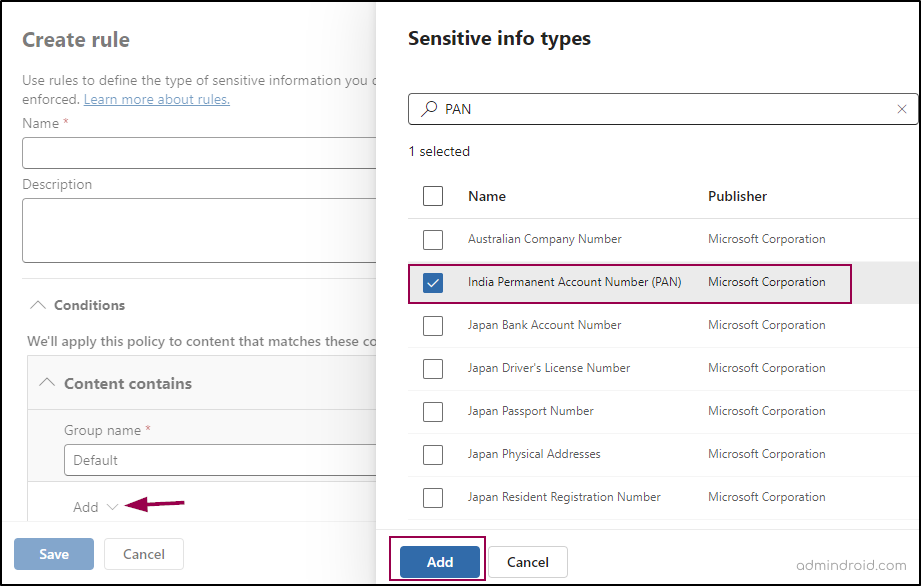
Task: Collapse the Conditions section
Action: (x=37, y=305)
